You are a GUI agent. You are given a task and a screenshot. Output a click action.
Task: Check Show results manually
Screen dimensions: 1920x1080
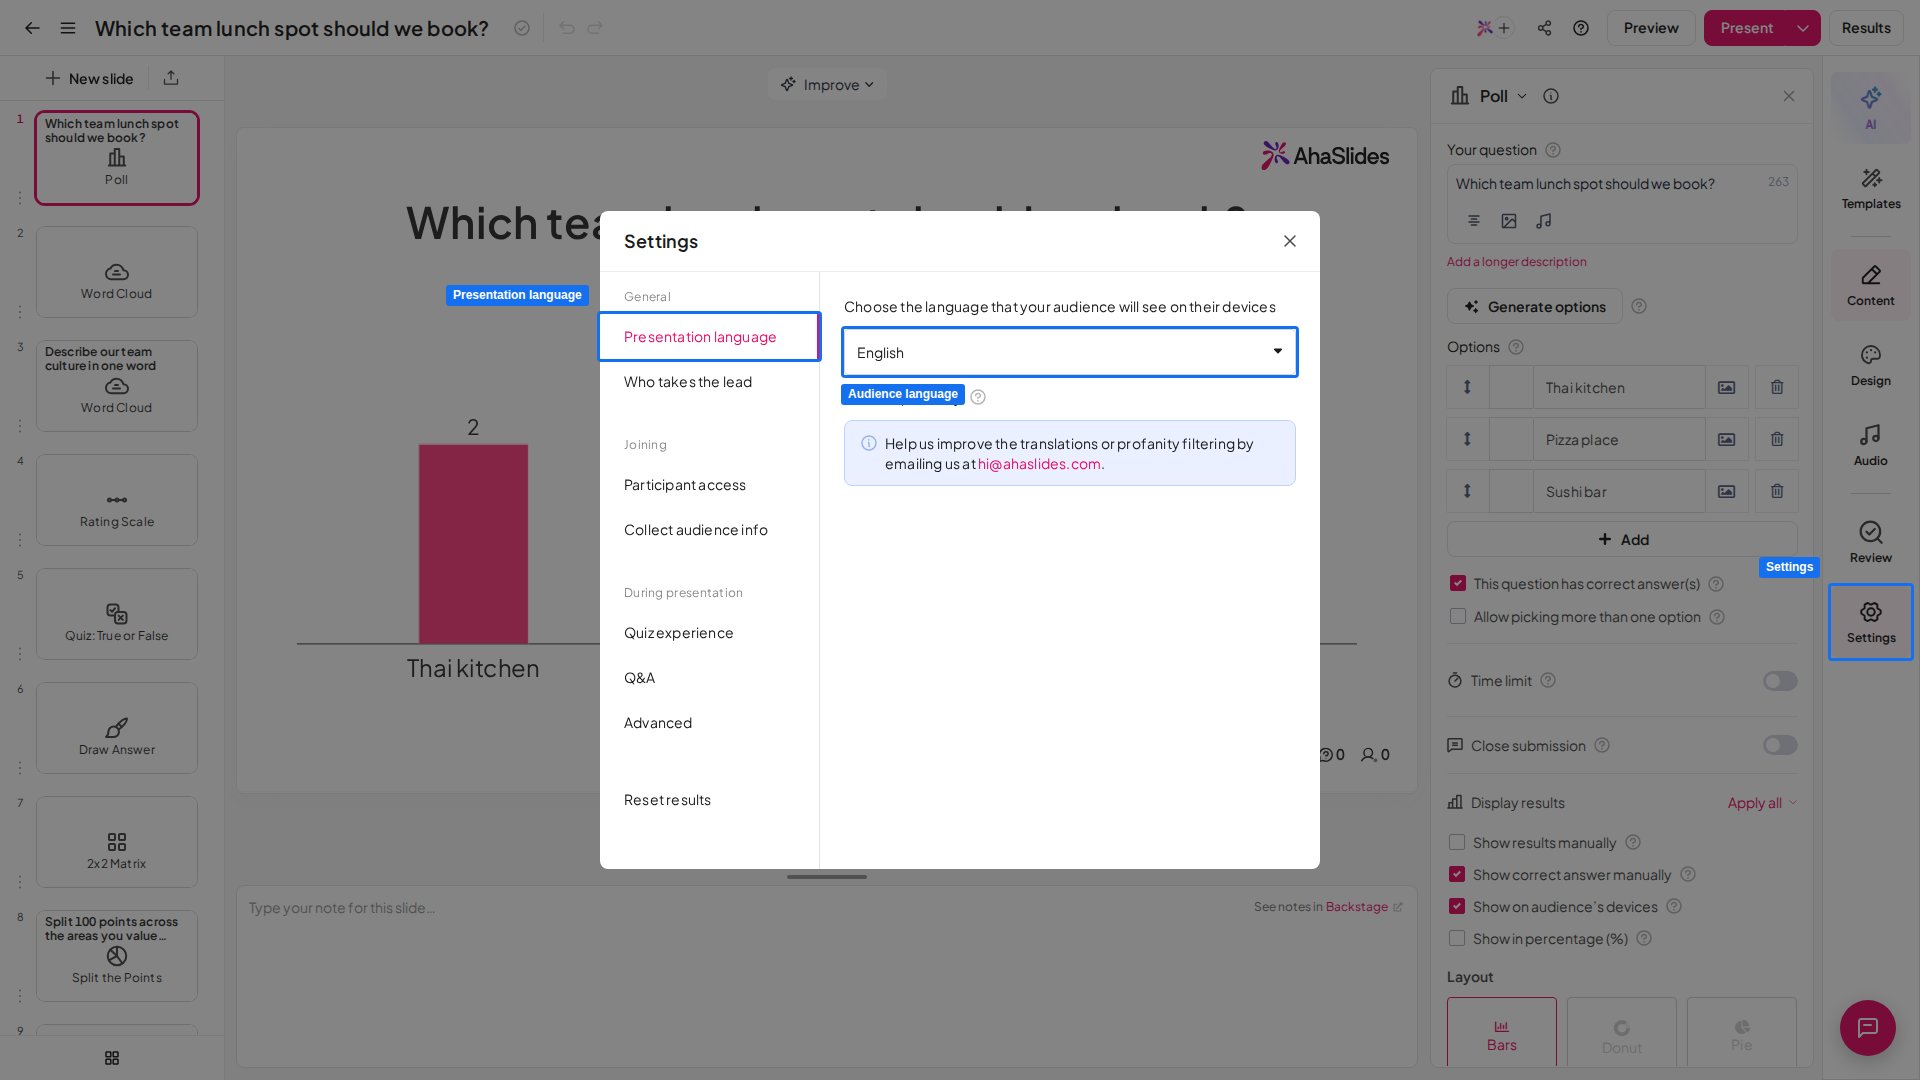(x=1456, y=842)
